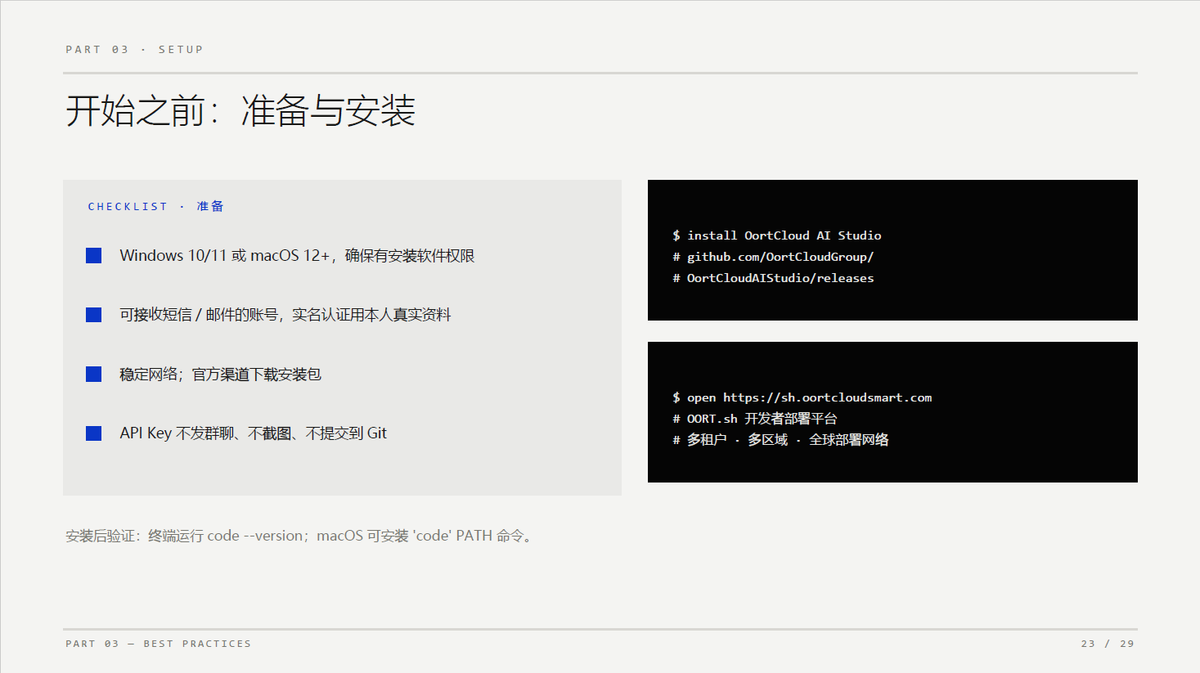
Task: Click the blue square beside 'API Key 不发群聊'
Action: coord(94,433)
